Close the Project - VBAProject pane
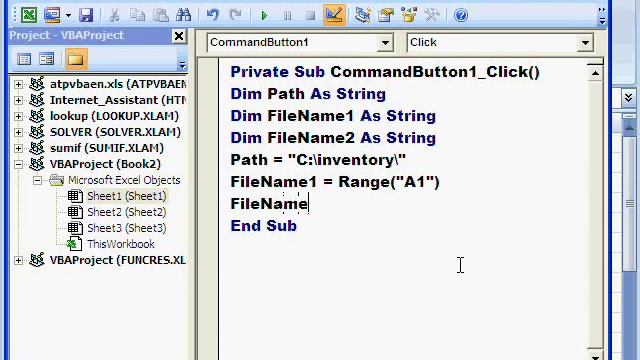 tap(178, 36)
